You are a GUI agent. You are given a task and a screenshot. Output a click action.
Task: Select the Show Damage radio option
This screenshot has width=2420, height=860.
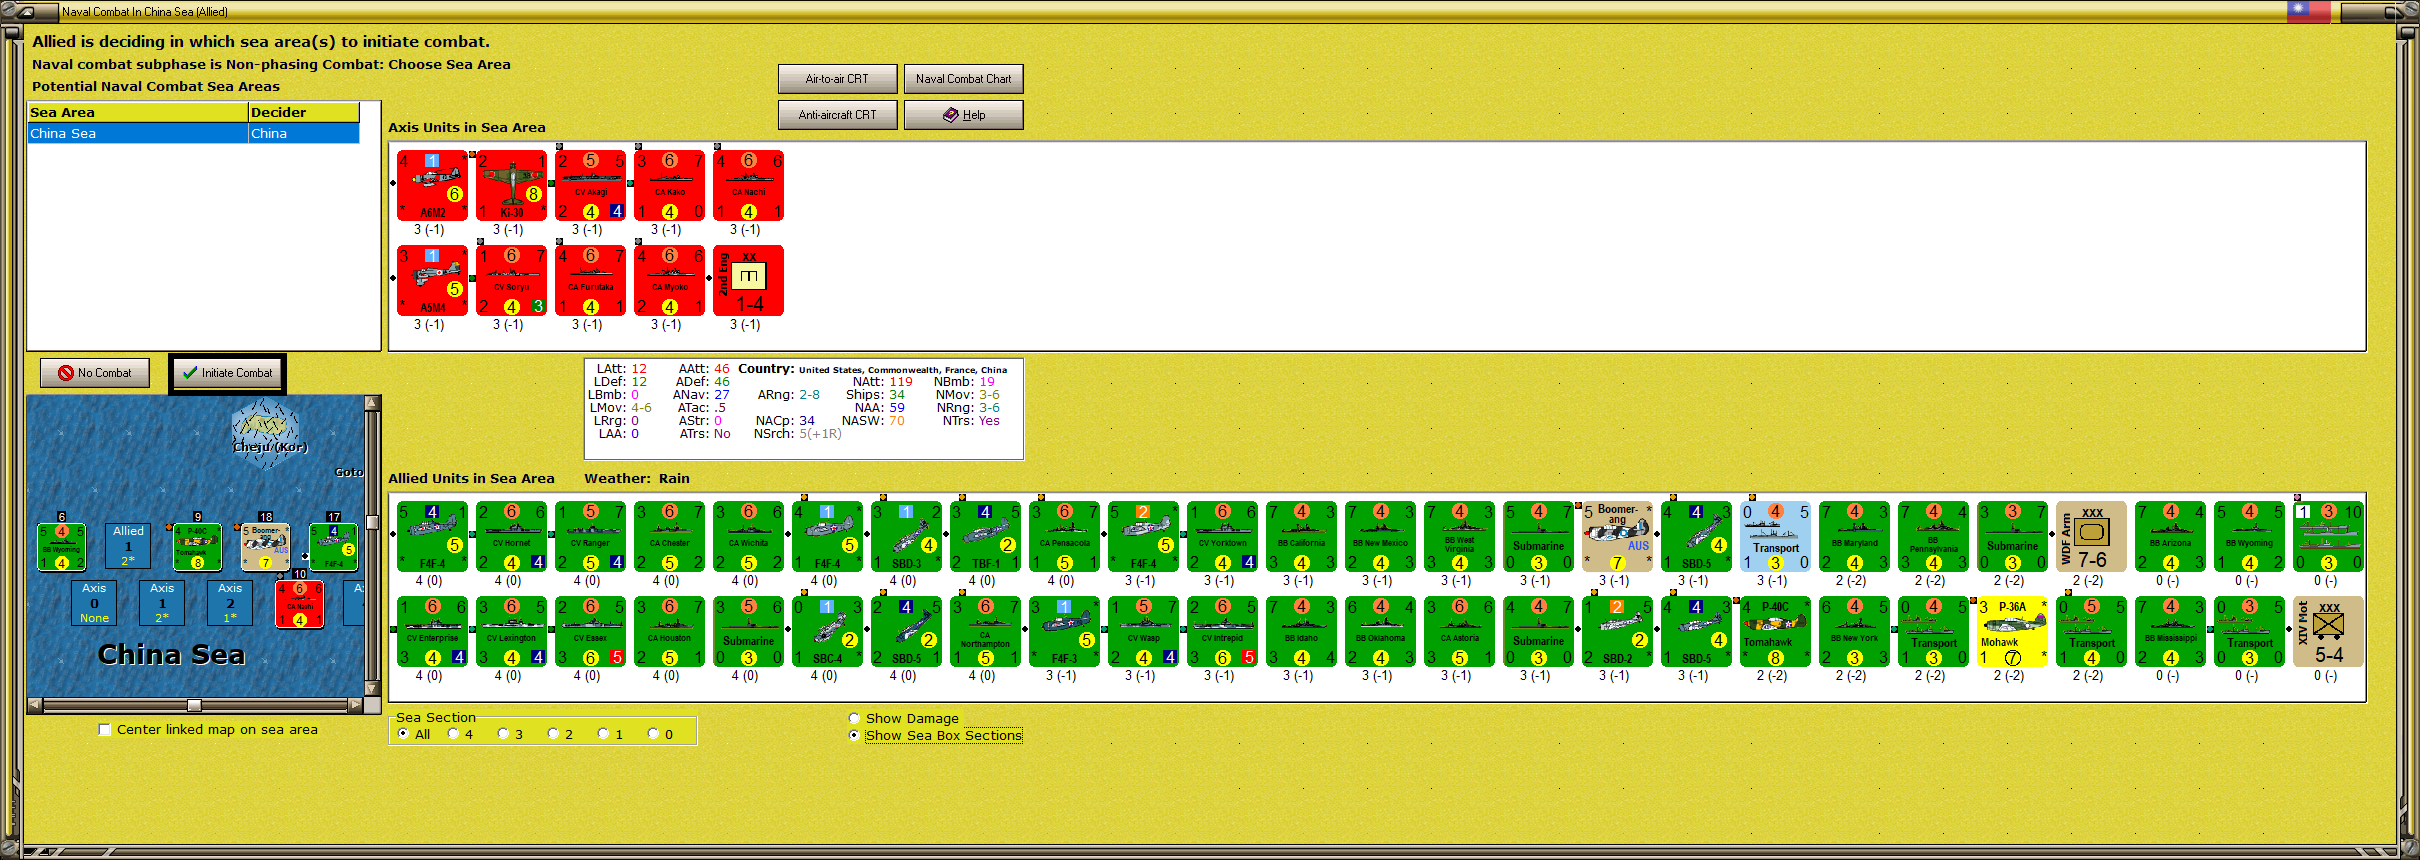854,718
